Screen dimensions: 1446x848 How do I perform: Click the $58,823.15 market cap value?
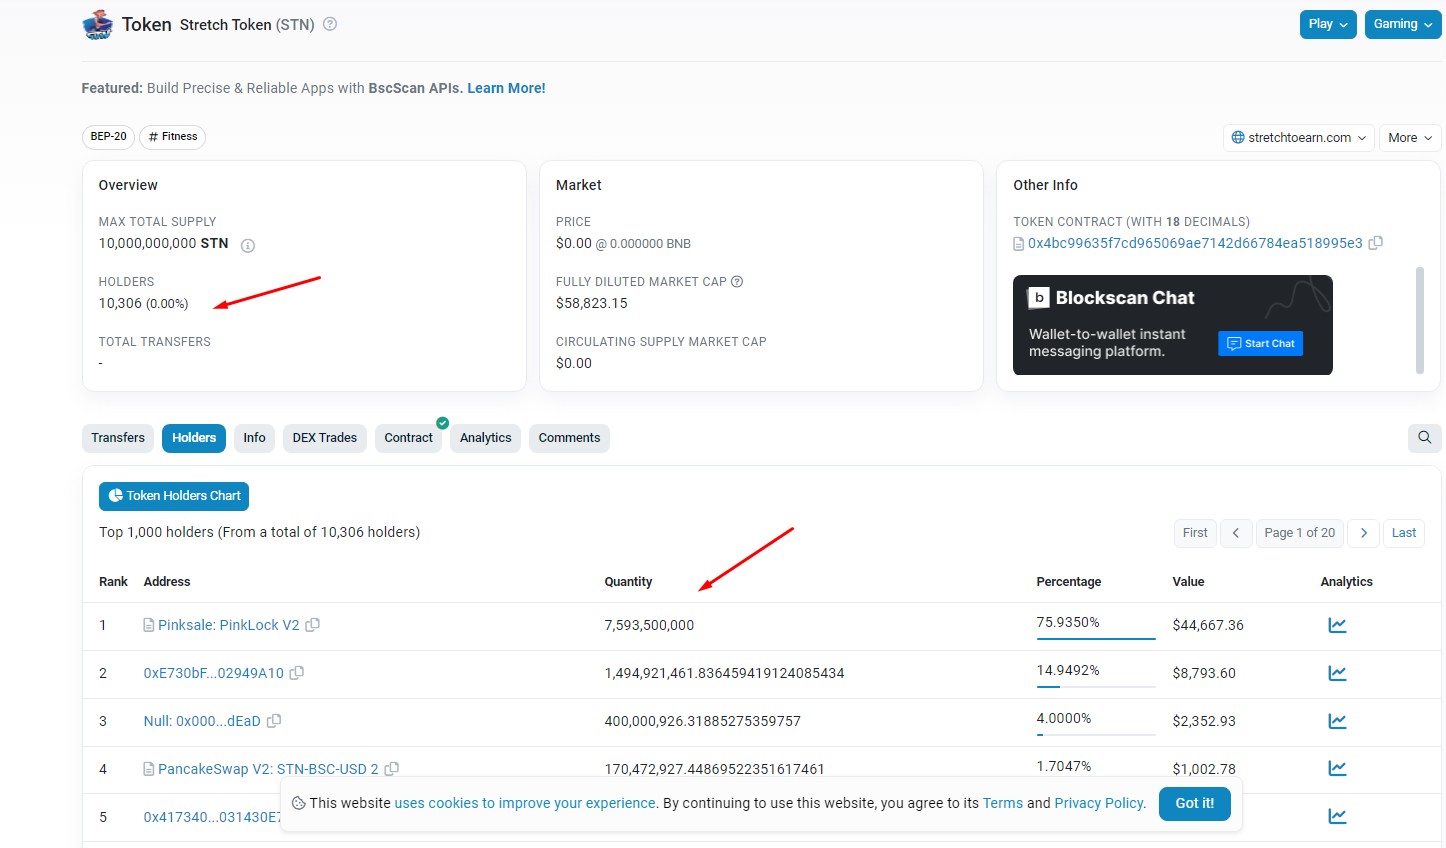coord(592,303)
